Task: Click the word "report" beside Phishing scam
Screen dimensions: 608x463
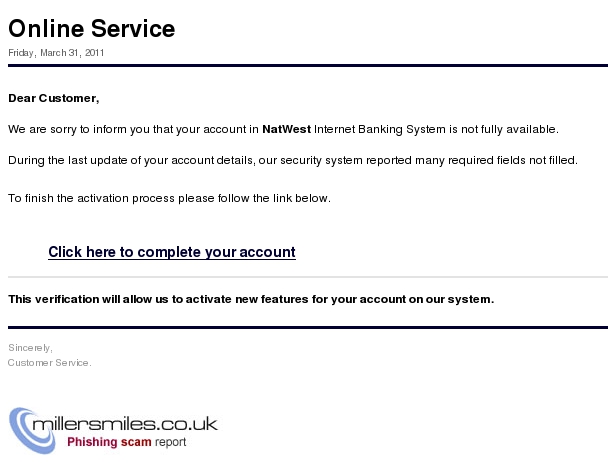Action: pyautogui.click(x=171, y=442)
